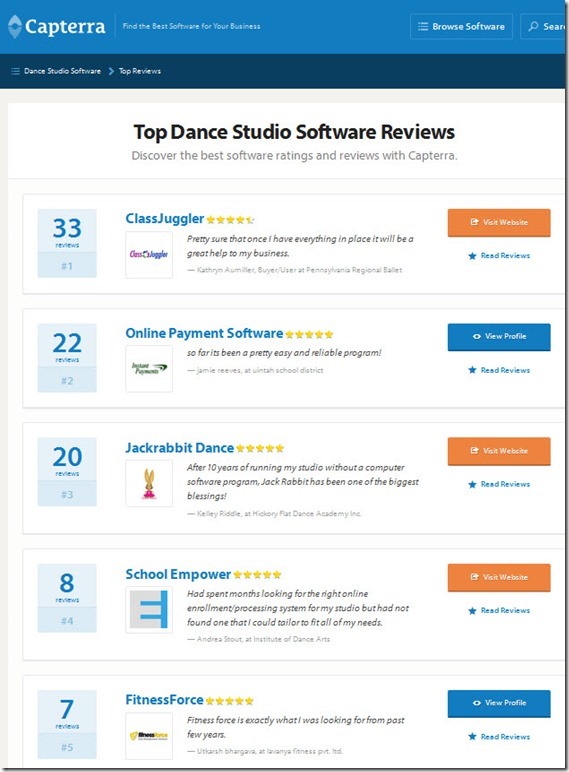The width and height of the screenshot is (569, 772).
Task: Open the Online Payment Software title link
Action: 204,333
